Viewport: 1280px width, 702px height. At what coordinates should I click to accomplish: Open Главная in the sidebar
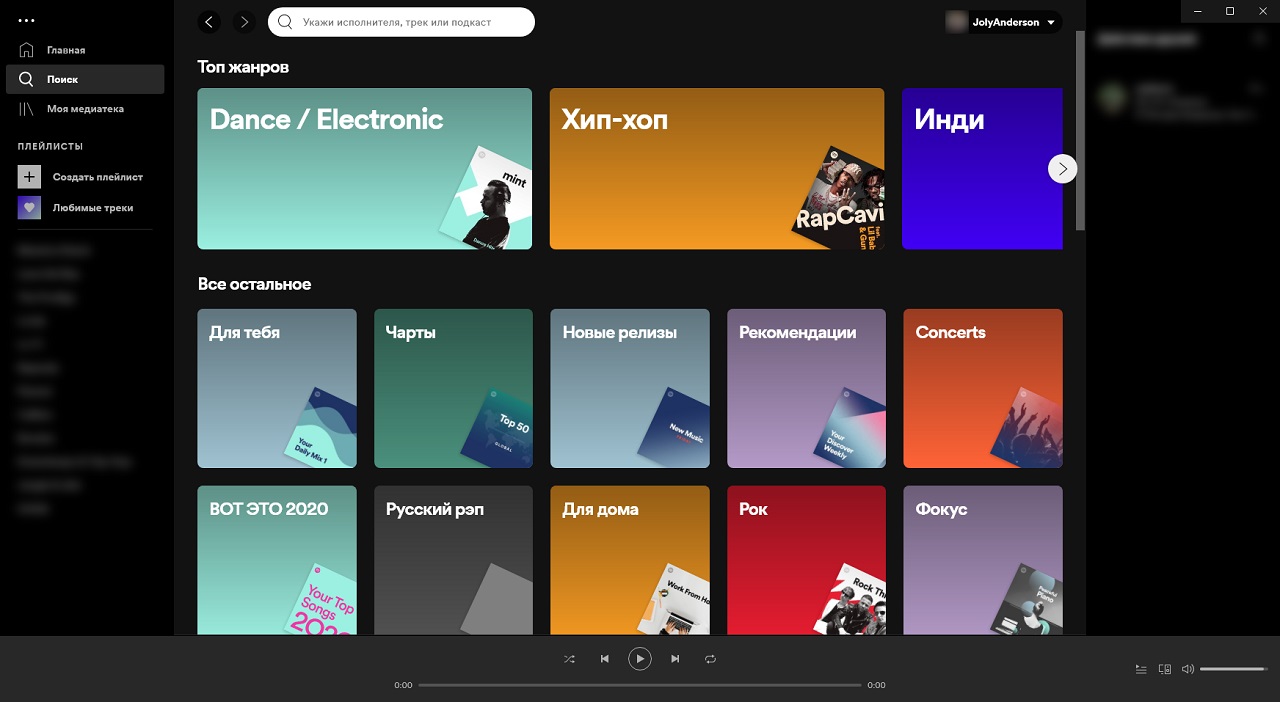[x=65, y=50]
